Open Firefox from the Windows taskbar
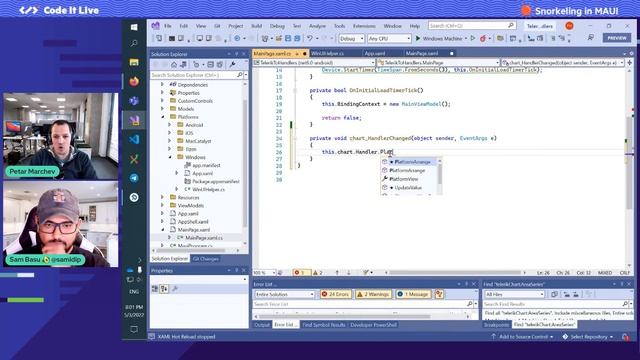Image resolution: width=640 pixels, height=360 pixels. coord(134,82)
